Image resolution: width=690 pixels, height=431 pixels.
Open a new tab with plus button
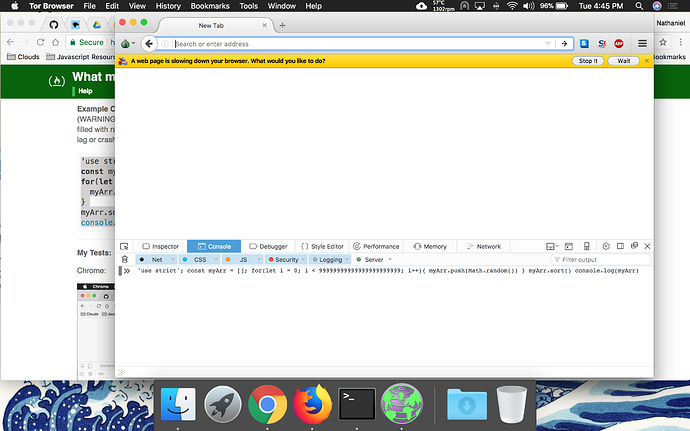pyautogui.click(x=283, y=26)
